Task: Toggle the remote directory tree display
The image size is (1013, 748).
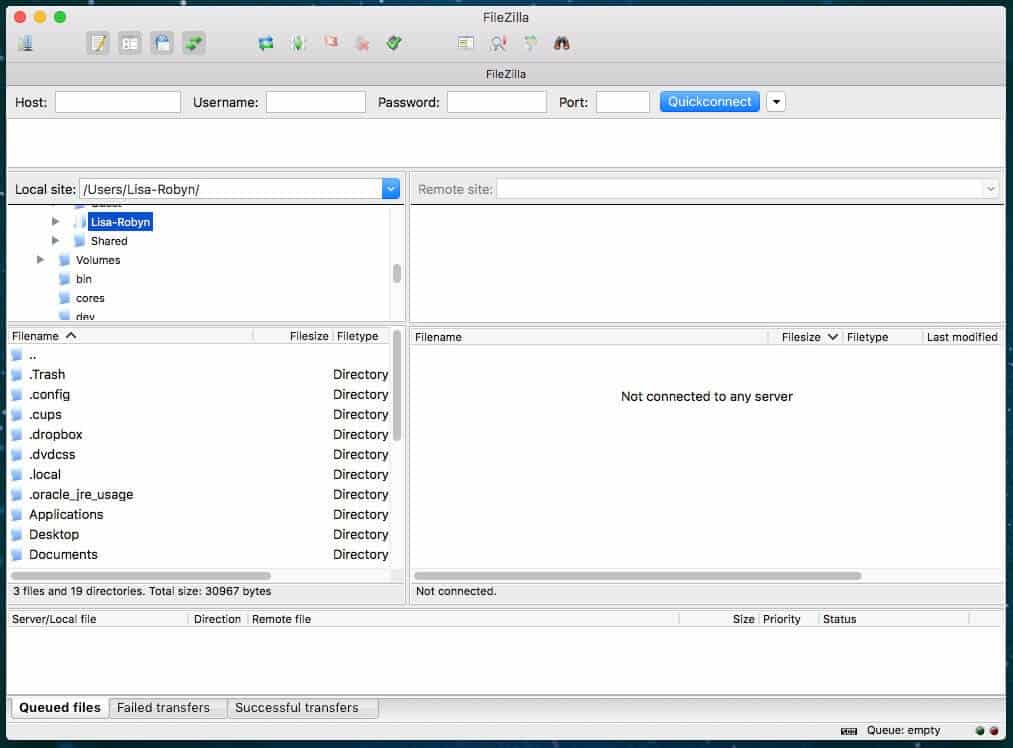Action: click(161, 43)
